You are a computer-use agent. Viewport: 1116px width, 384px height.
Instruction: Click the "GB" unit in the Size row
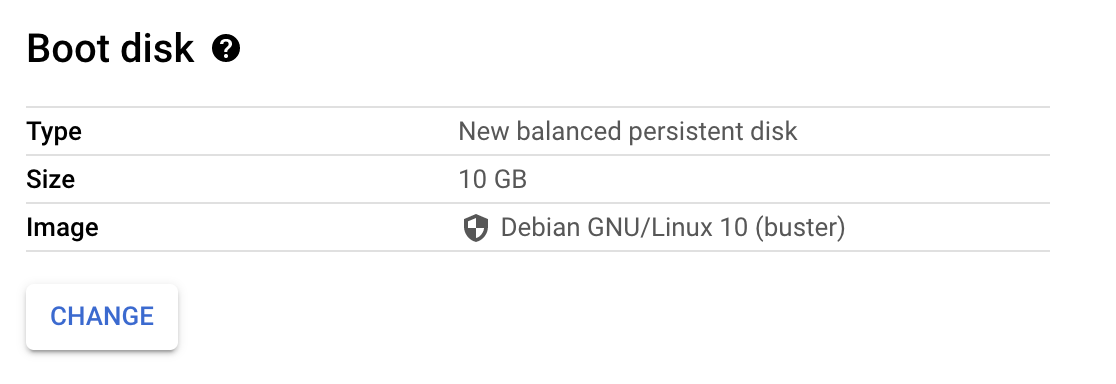pos(510,179)
